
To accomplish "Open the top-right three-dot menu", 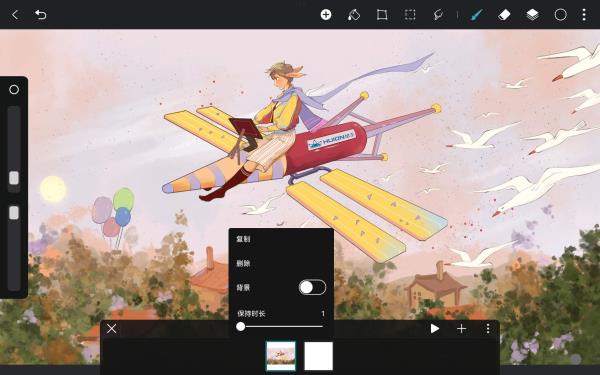I will point(584,15).
